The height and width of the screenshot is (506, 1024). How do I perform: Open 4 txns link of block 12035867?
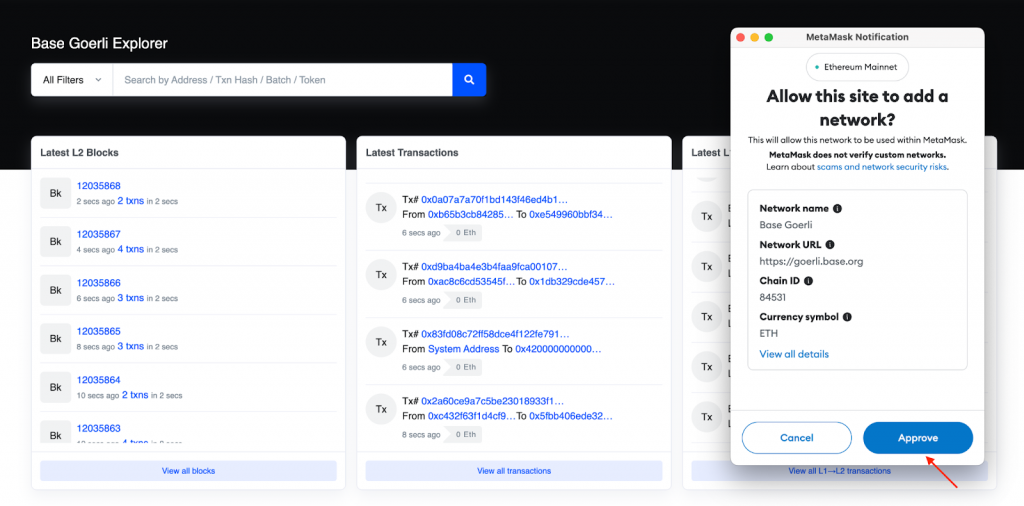[131, 249]
